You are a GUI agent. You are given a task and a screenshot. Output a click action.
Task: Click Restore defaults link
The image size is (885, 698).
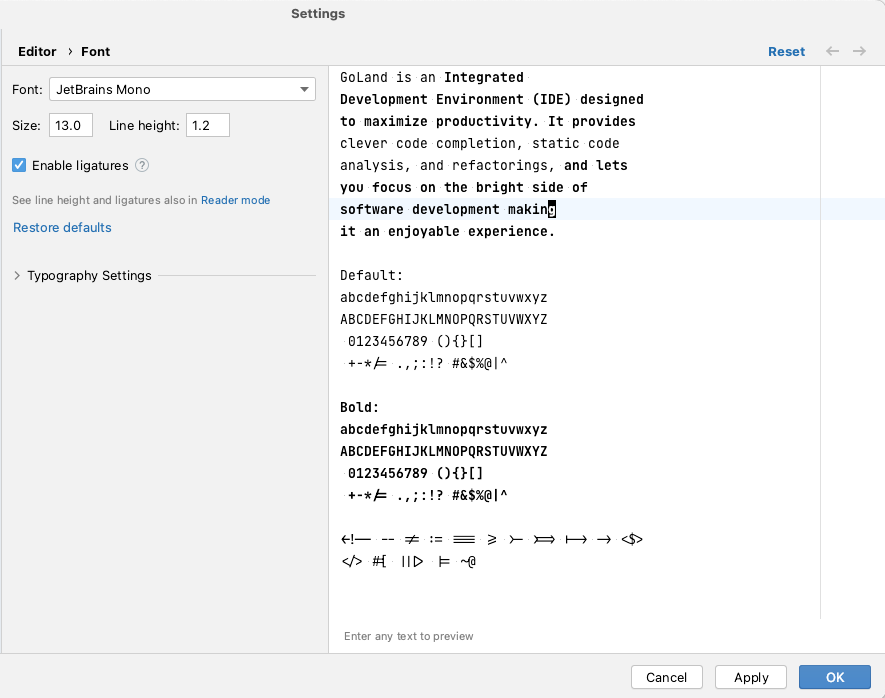62,227
